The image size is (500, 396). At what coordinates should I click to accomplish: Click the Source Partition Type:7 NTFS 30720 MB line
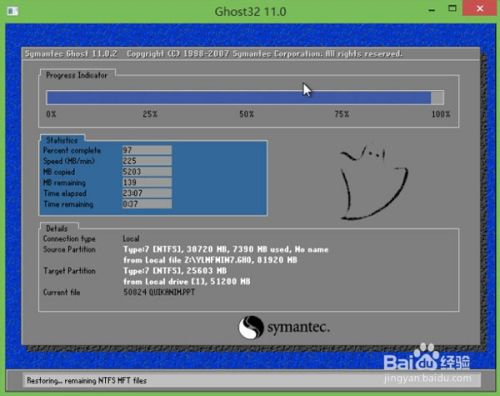(x=226, y=249)
